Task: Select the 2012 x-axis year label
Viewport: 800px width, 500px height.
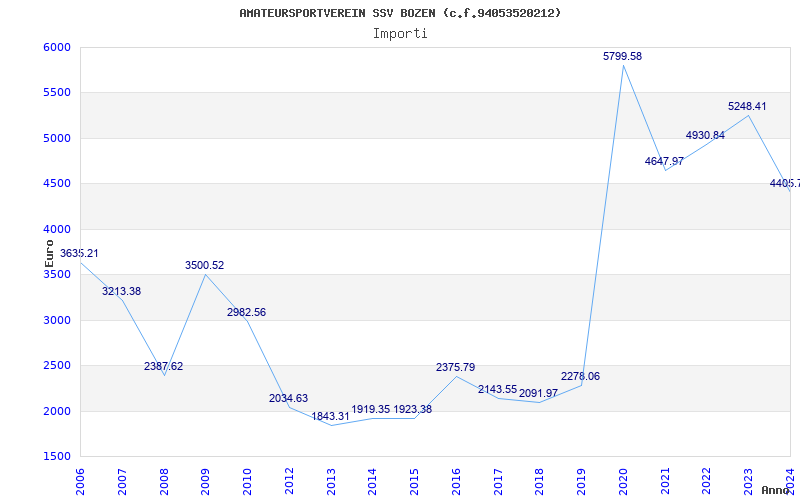Action: (289, 481)
